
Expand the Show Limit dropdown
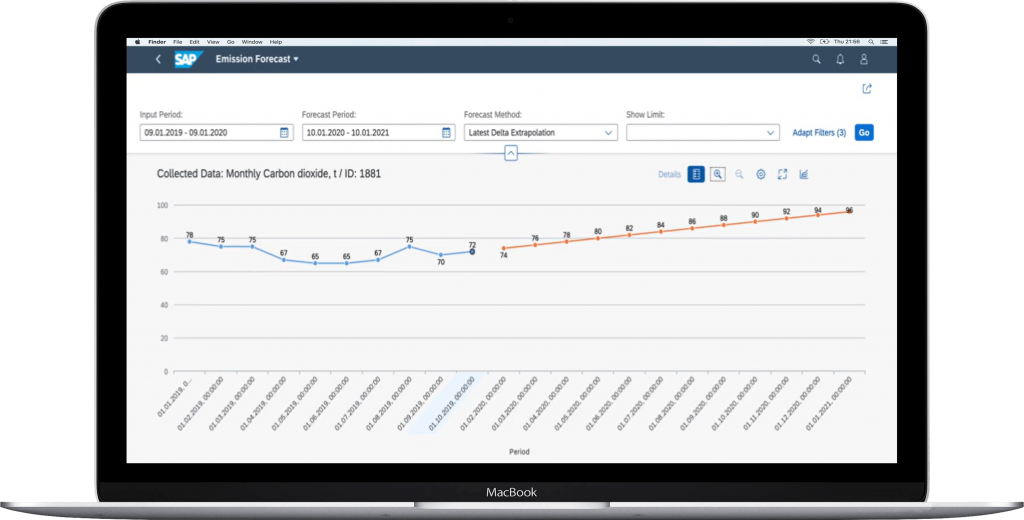tap(770, 132)
